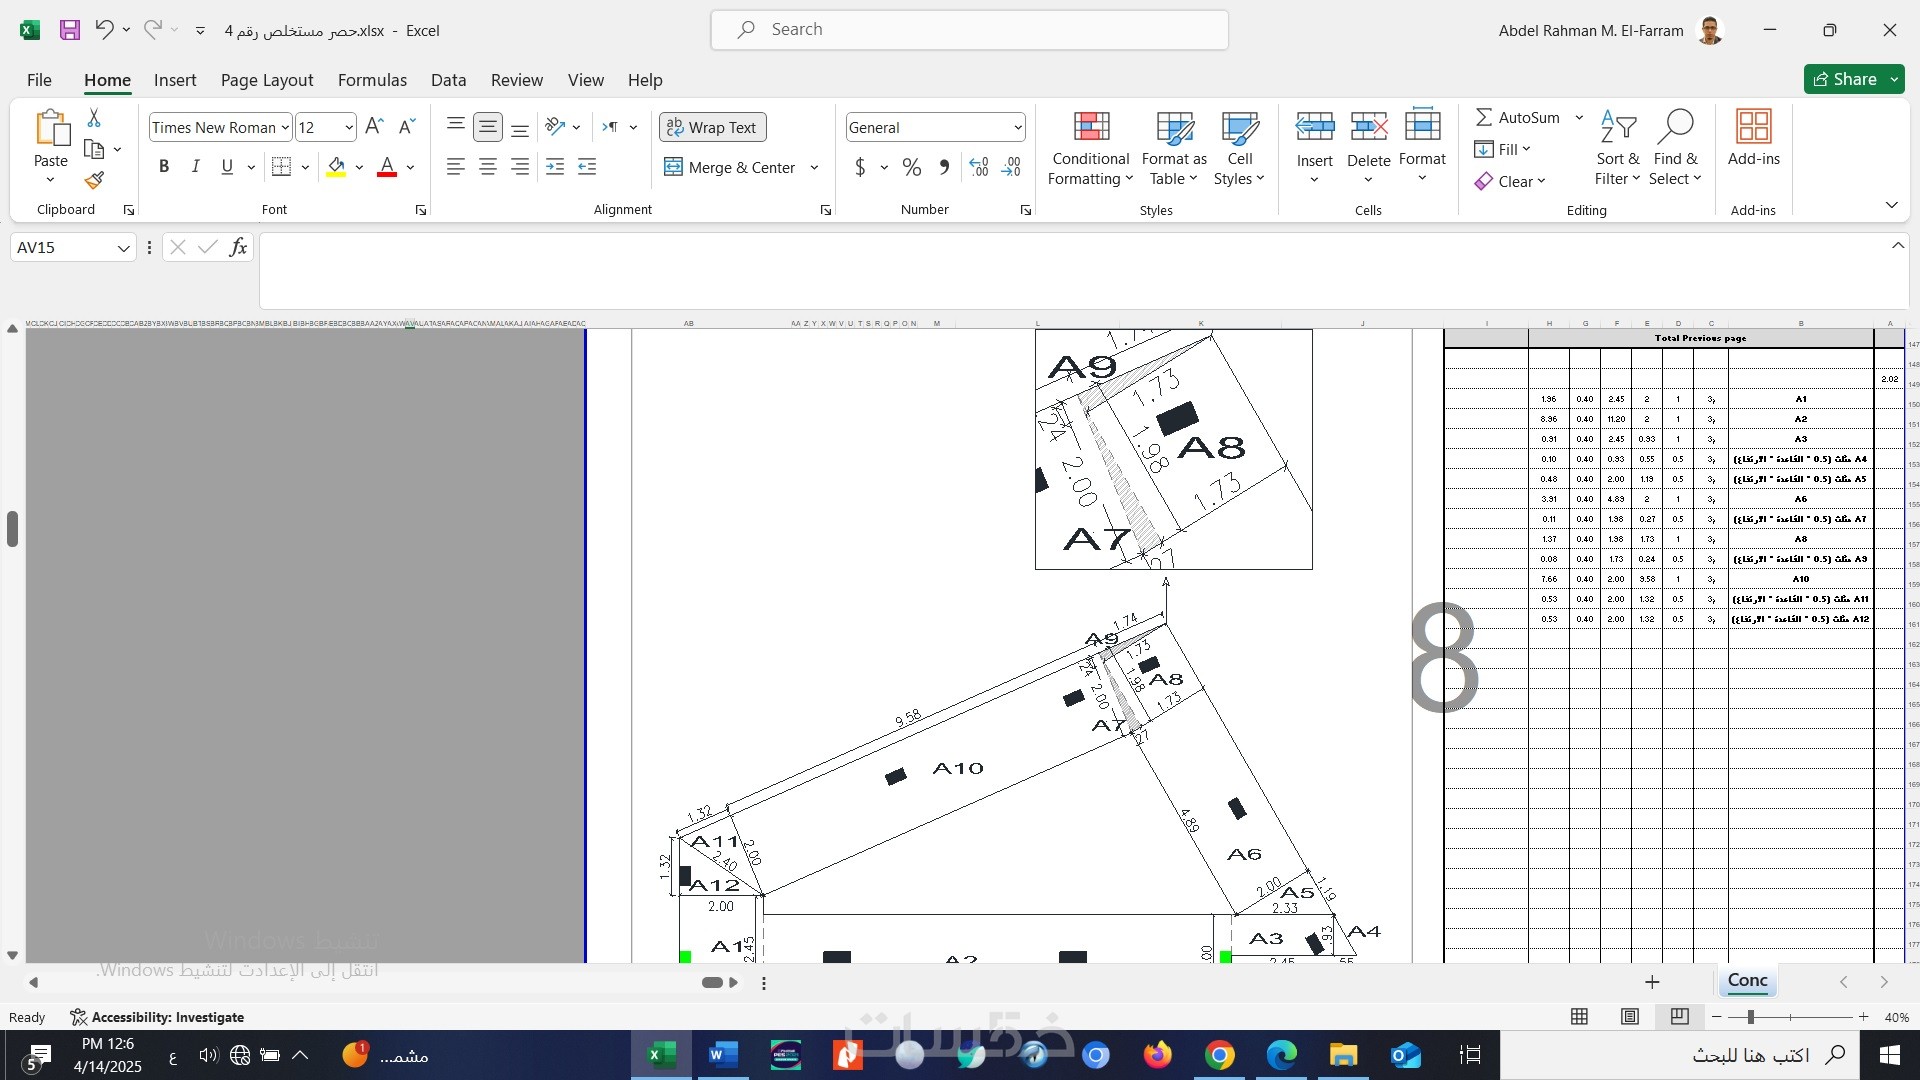The width and height of the screenshot is (1920, 1080).
Task: Switch to the Data tab
Action: 448,80
